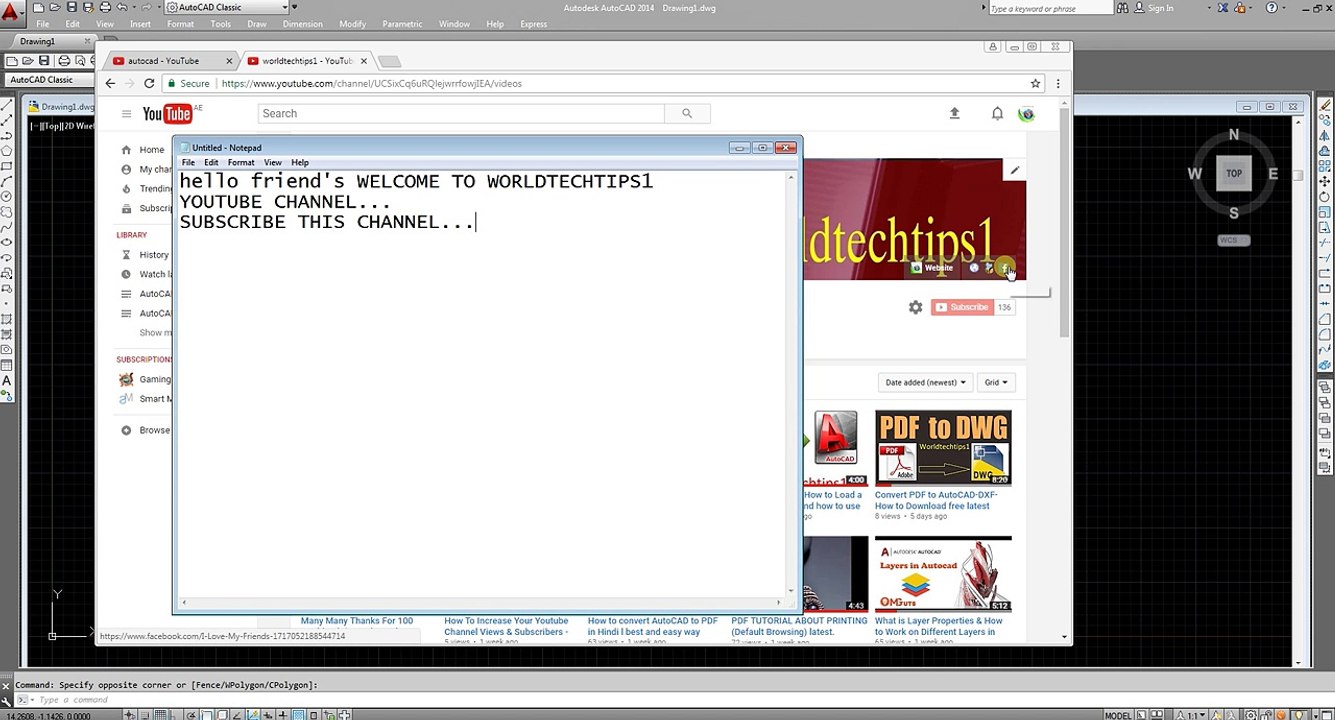Viewport: 1335px width, 720px height.
Task: Select the Table tool in the Draw toolbar
Action: (7, 365)
